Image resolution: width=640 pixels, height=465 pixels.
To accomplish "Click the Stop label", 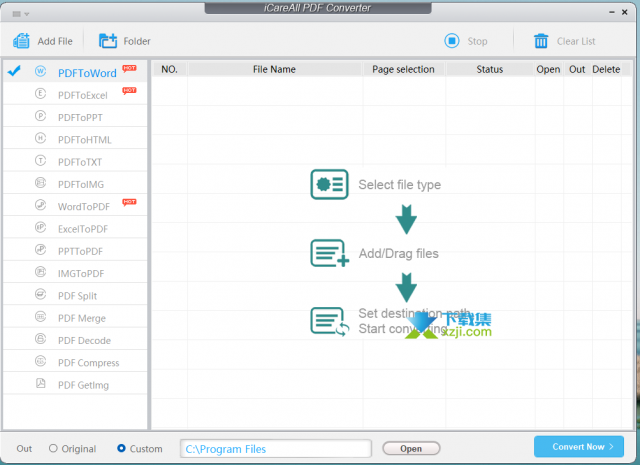I will (478, 41).
